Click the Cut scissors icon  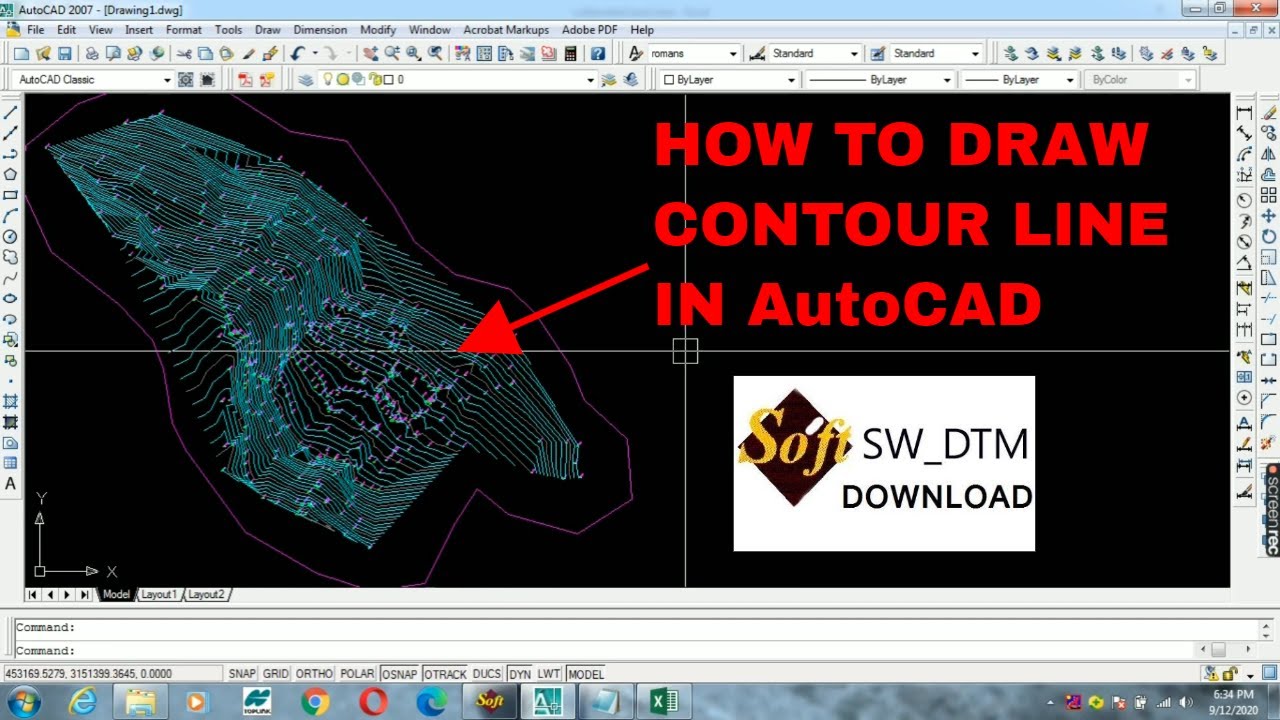click(x=184, y=53)
